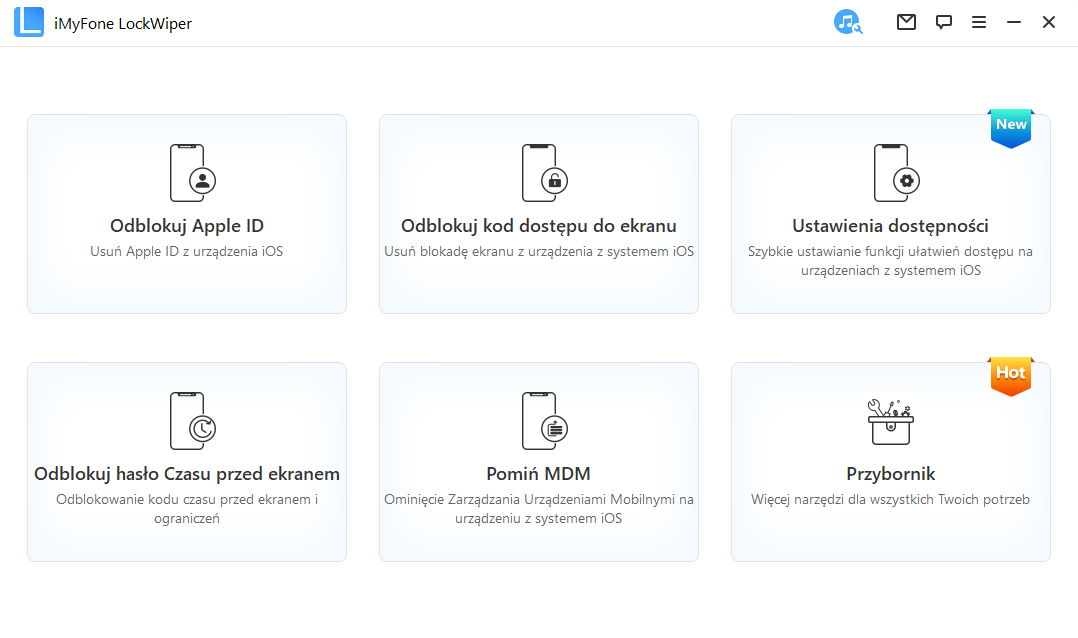This screenshot has width=1078, height=638.
Task: Click the phone with clock icon
Action: pos(192,421)
